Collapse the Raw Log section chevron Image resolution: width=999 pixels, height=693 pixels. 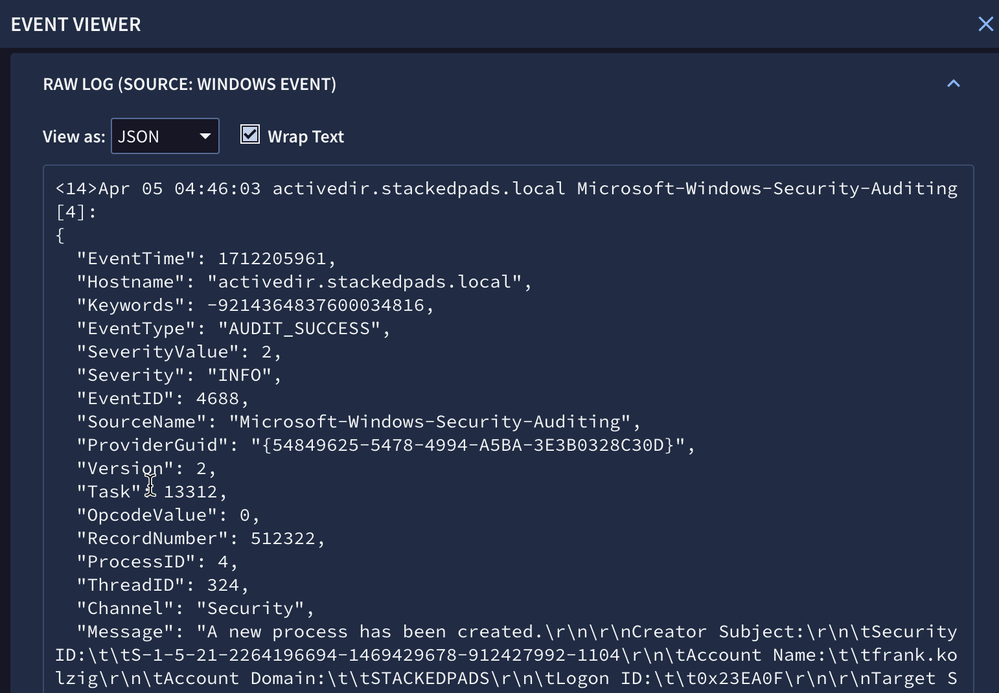[x=953, y=83]
